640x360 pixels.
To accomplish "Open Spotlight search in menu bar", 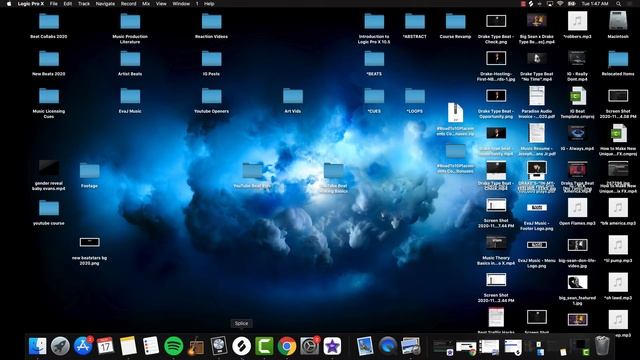I will 618,4.
